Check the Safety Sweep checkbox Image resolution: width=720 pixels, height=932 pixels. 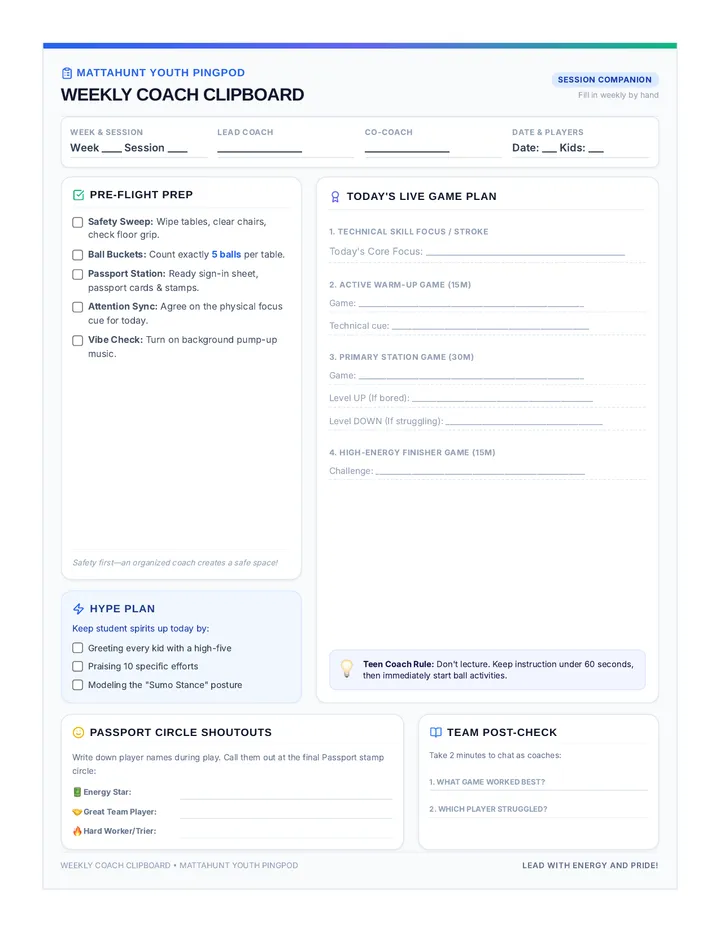click(77, 222)
